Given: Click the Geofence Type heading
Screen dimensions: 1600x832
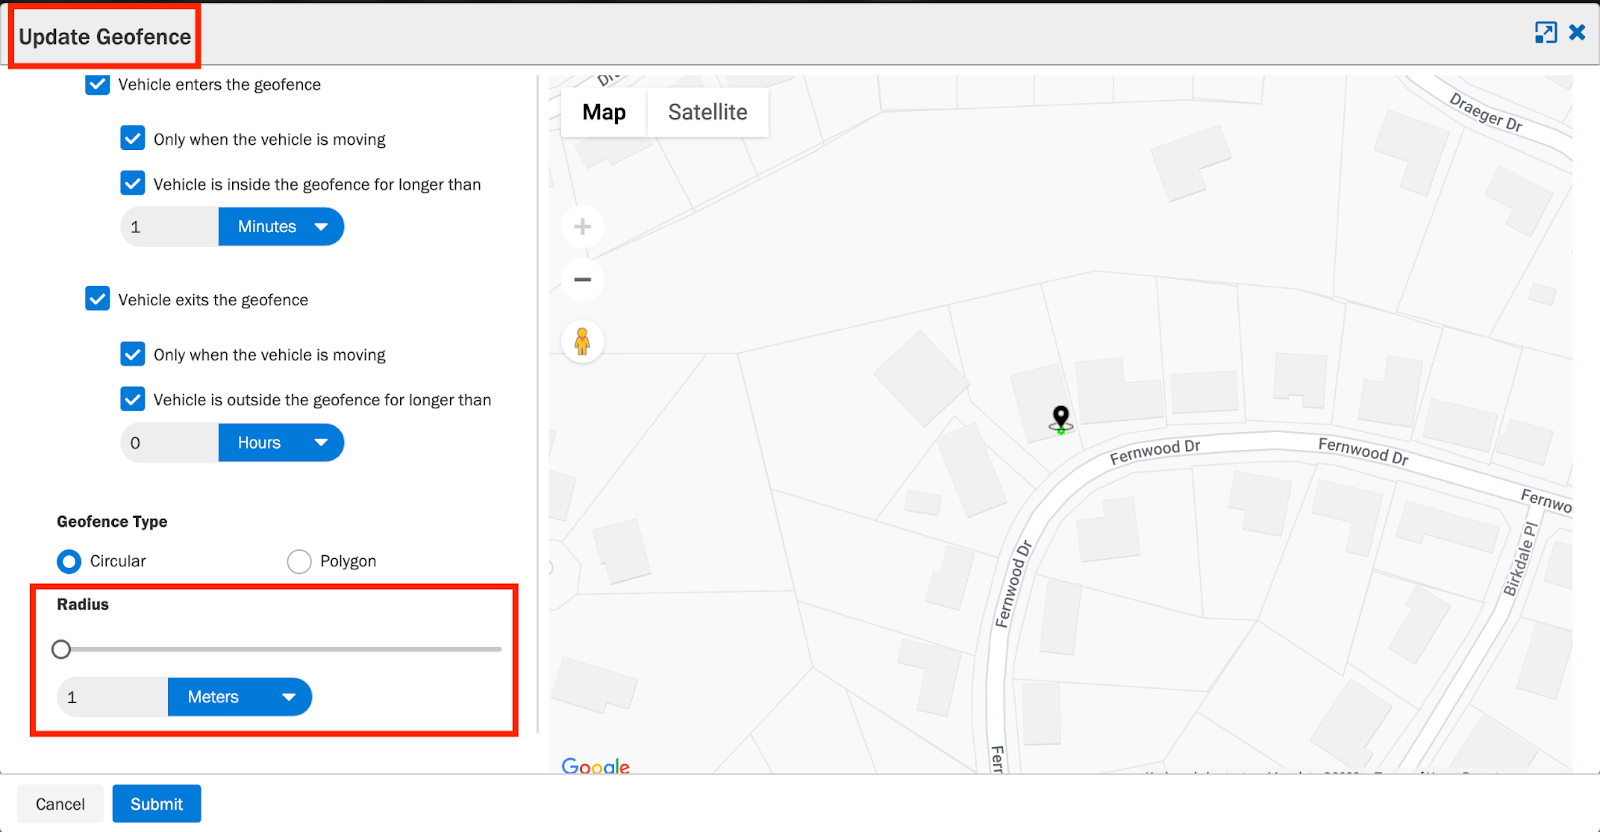Looking at the screenshot, I should [112, 521].
